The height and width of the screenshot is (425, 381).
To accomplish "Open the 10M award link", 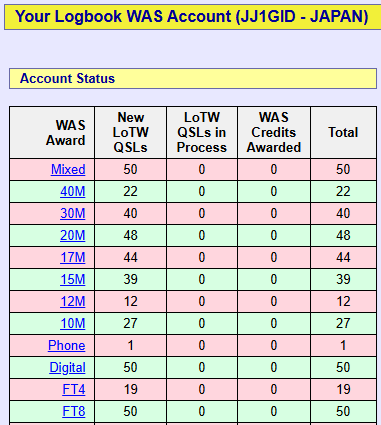I will click(73, 323).
